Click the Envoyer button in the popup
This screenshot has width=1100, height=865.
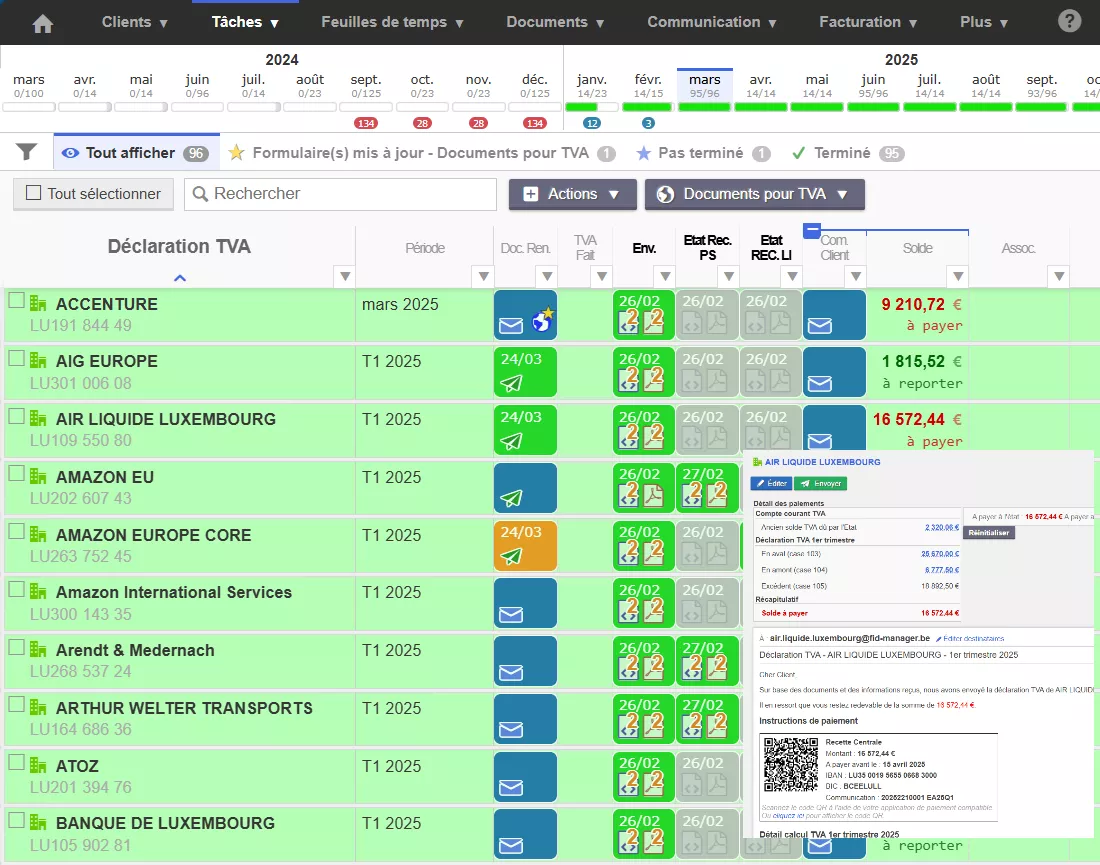821,483
